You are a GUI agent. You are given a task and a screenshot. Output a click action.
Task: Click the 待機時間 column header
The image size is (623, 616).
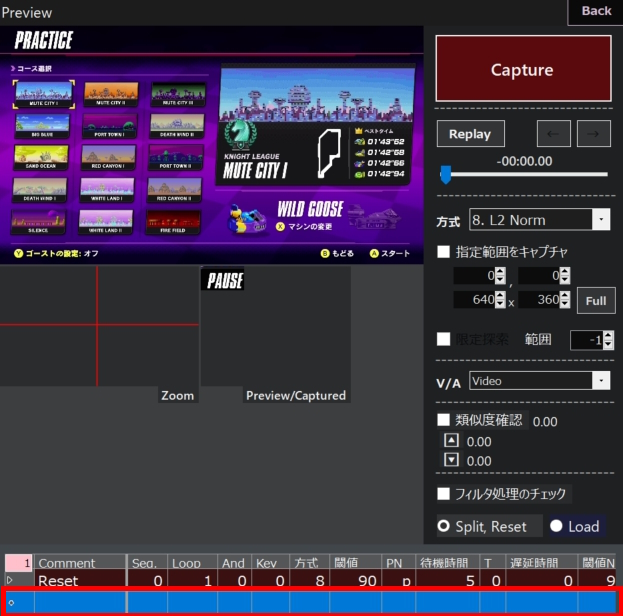pyautogui.click(x=447, y=562)
